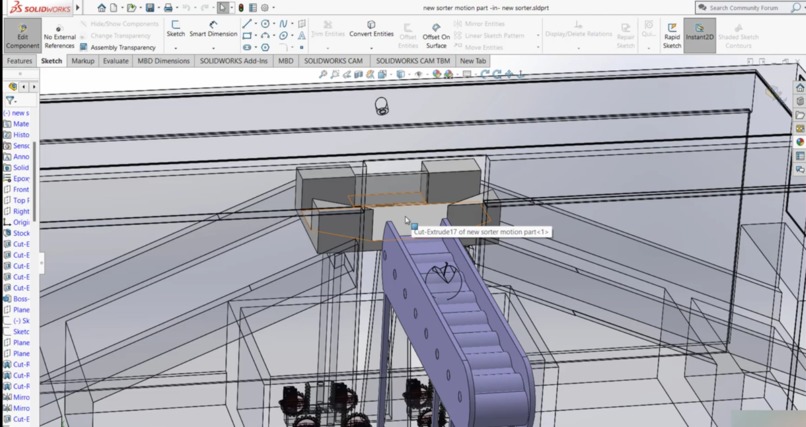Click the Edit Component button
This screenshot has width=806, height=427.
point(22,35)
